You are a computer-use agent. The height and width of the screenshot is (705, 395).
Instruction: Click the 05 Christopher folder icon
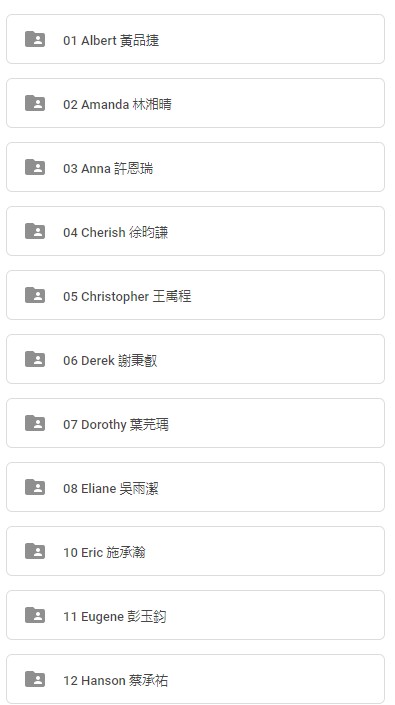35,295
